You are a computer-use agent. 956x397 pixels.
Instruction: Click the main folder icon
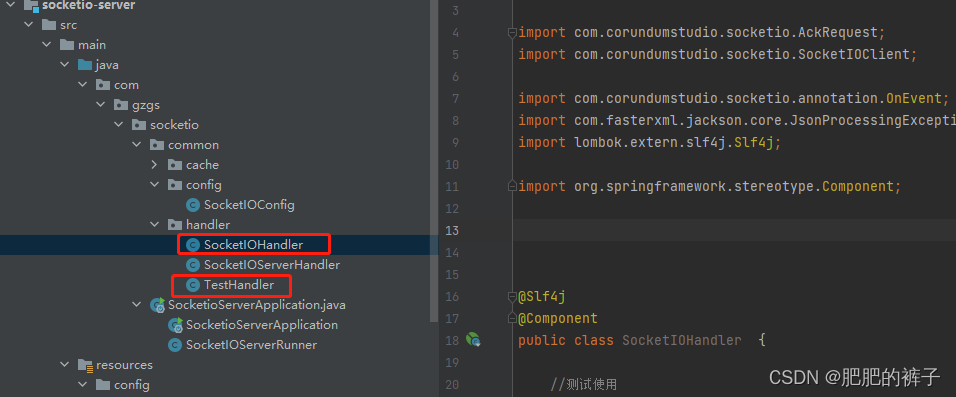pyautogui.click(x=67, y=45)
